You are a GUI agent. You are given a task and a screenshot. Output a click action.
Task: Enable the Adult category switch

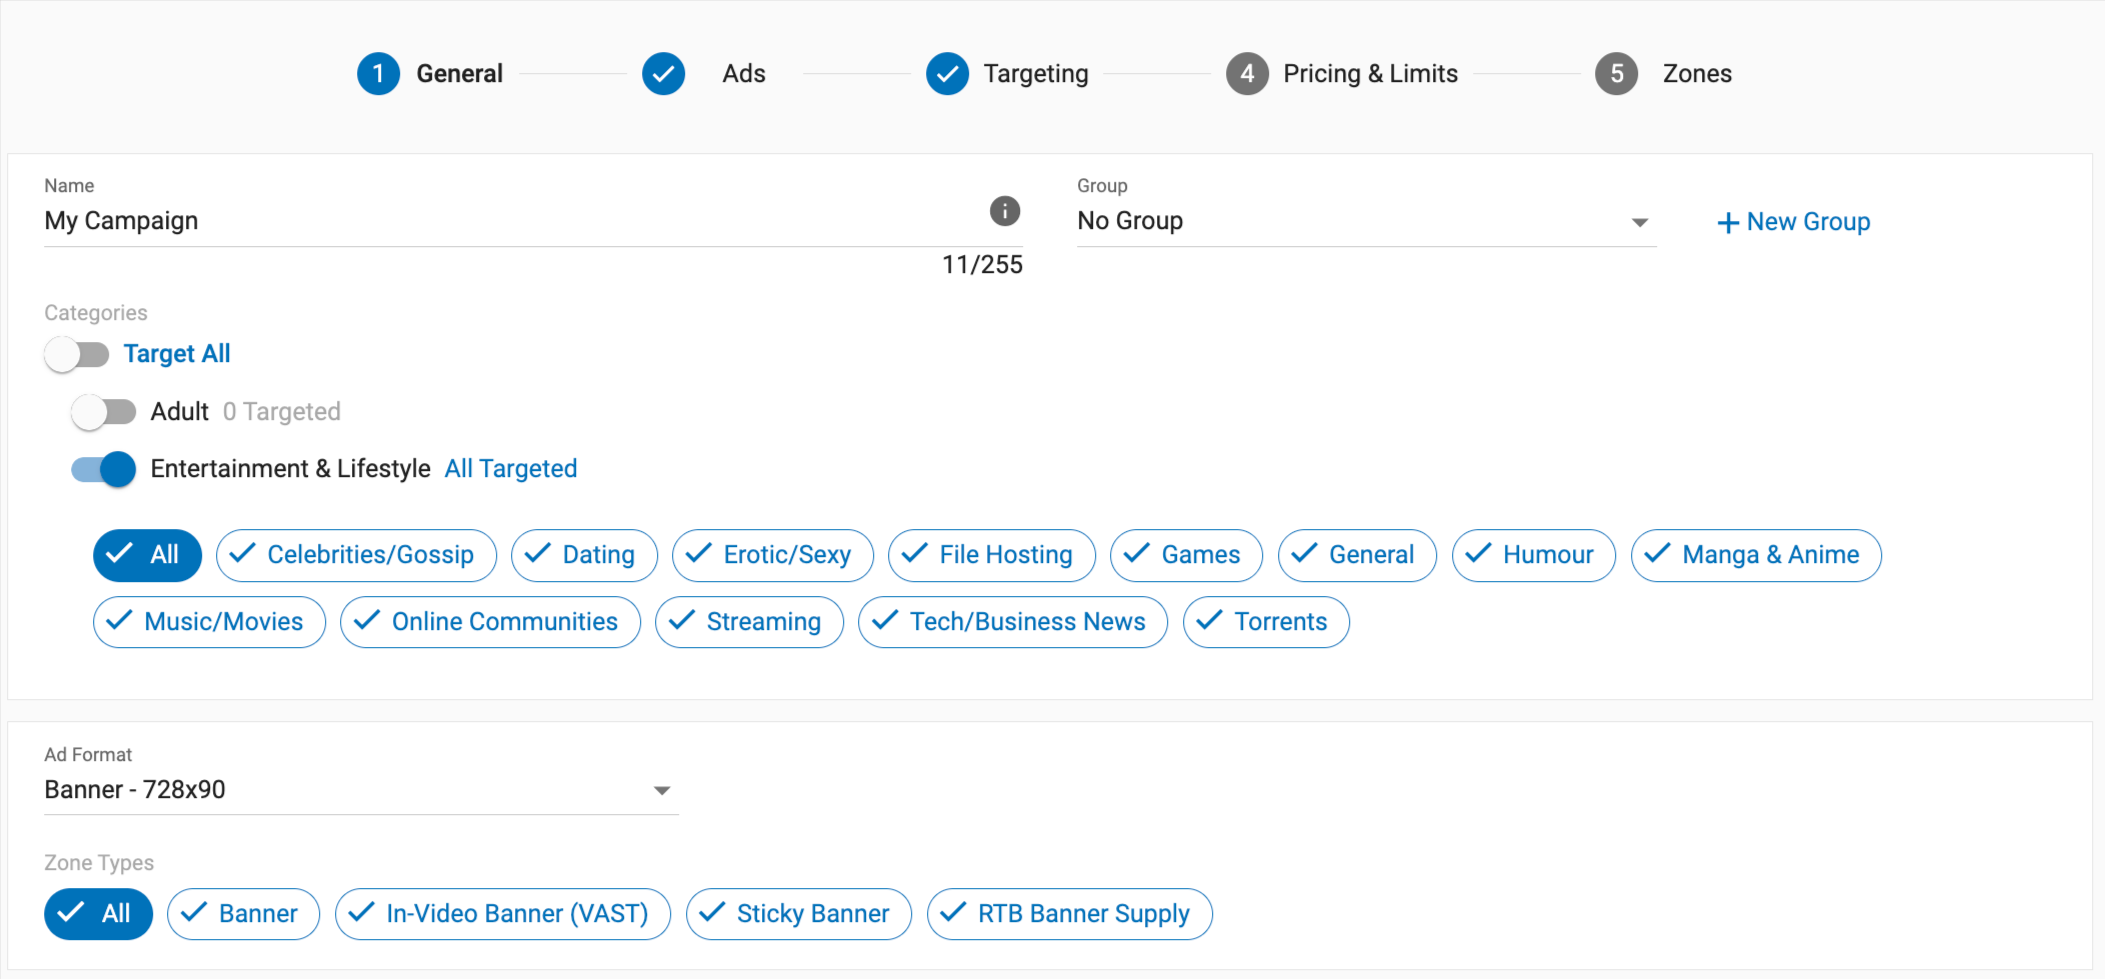pyautogui.click(x=104, y=412)
